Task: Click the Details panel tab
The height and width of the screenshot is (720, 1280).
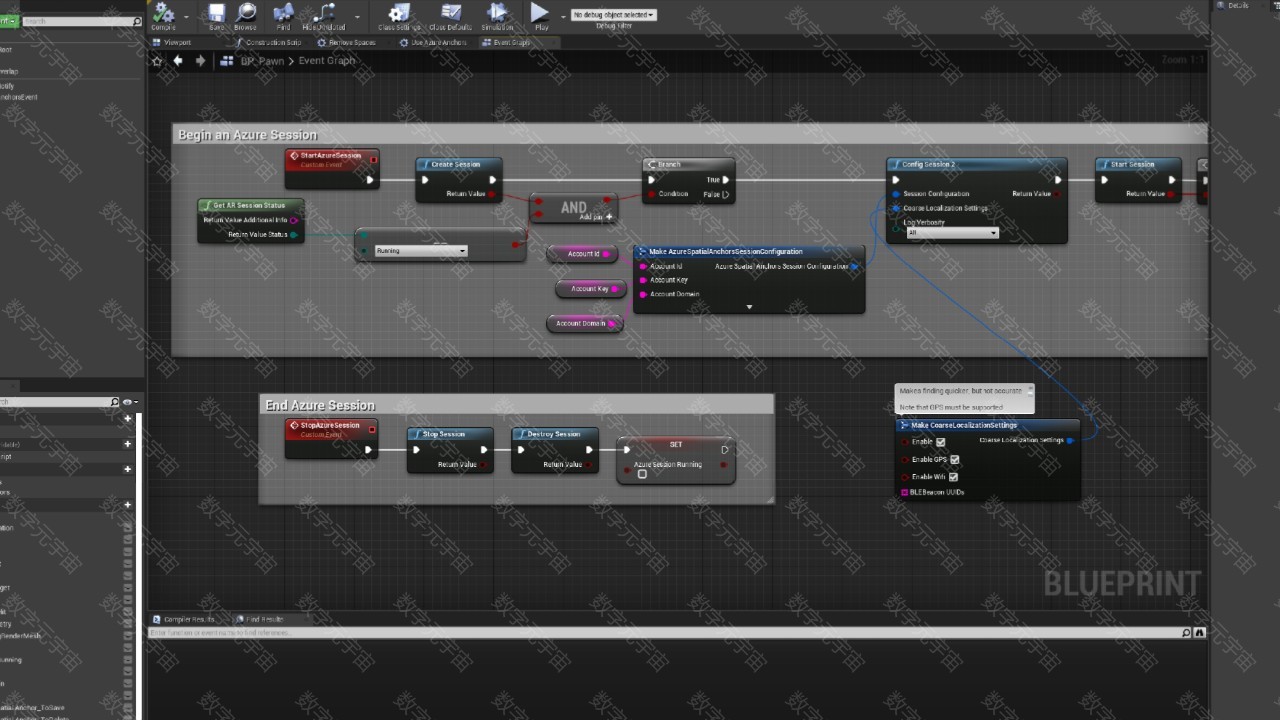Action: tap(1233, 5)
